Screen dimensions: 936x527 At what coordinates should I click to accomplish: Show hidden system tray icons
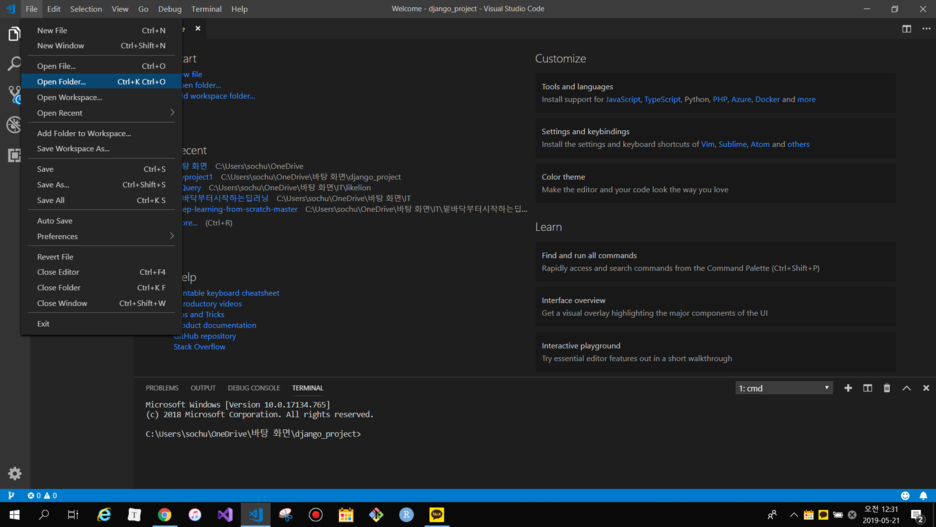tap(793, 514)
